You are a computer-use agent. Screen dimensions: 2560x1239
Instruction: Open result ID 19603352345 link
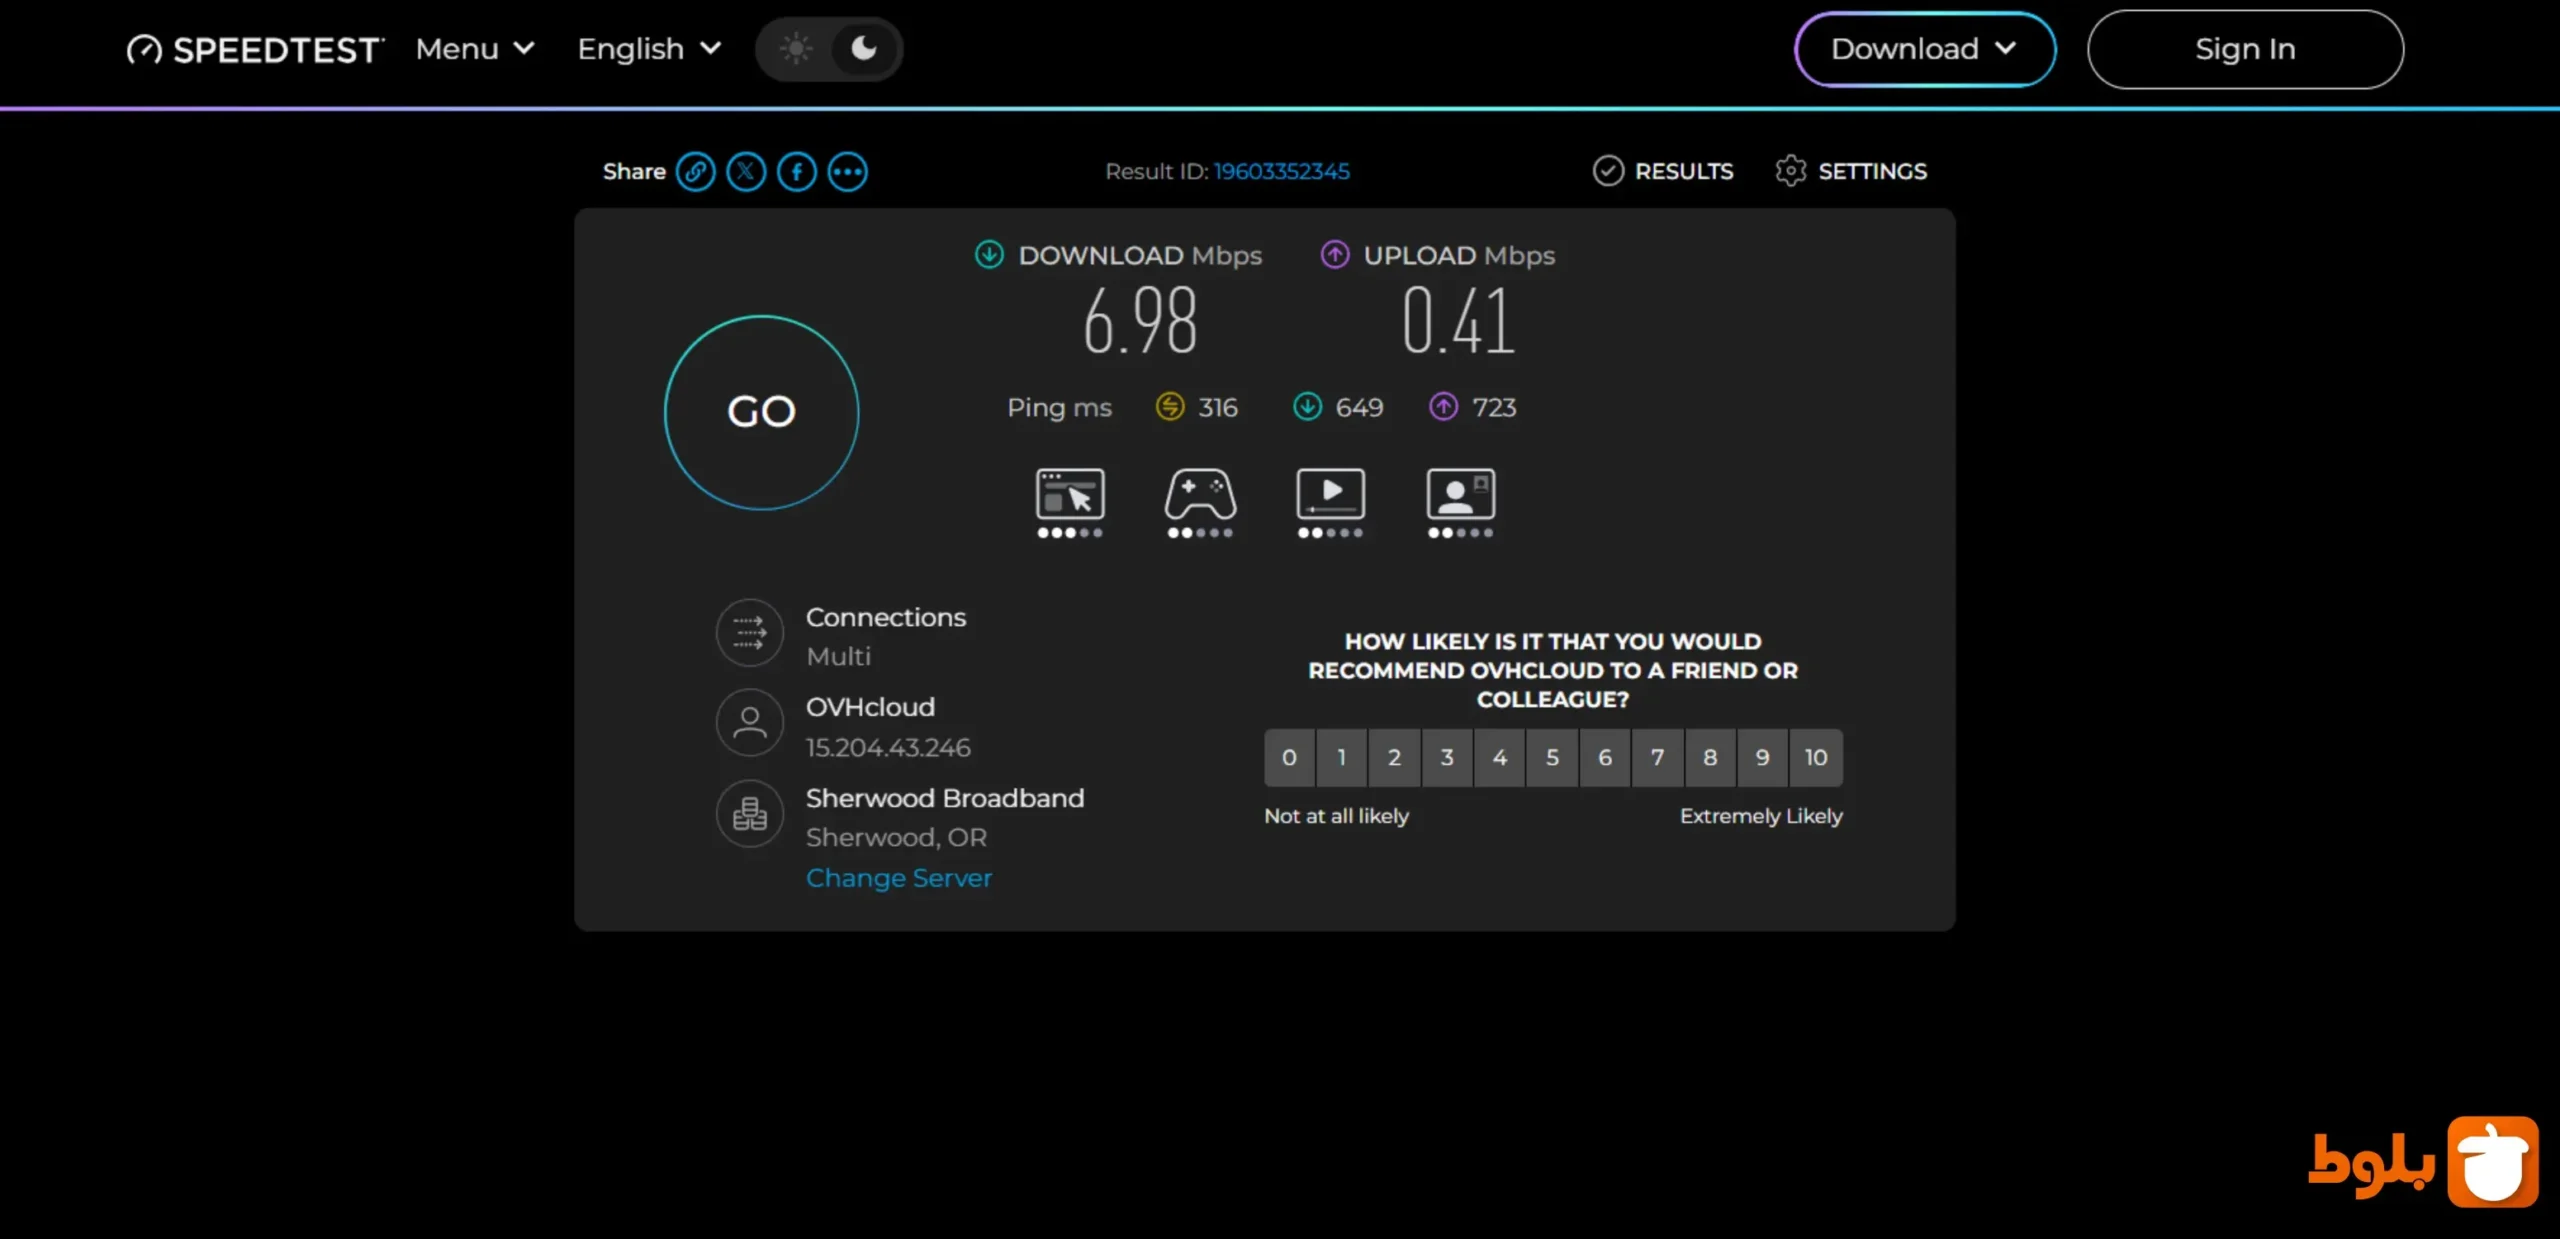pyautogui.click(x=1282, y=172)
